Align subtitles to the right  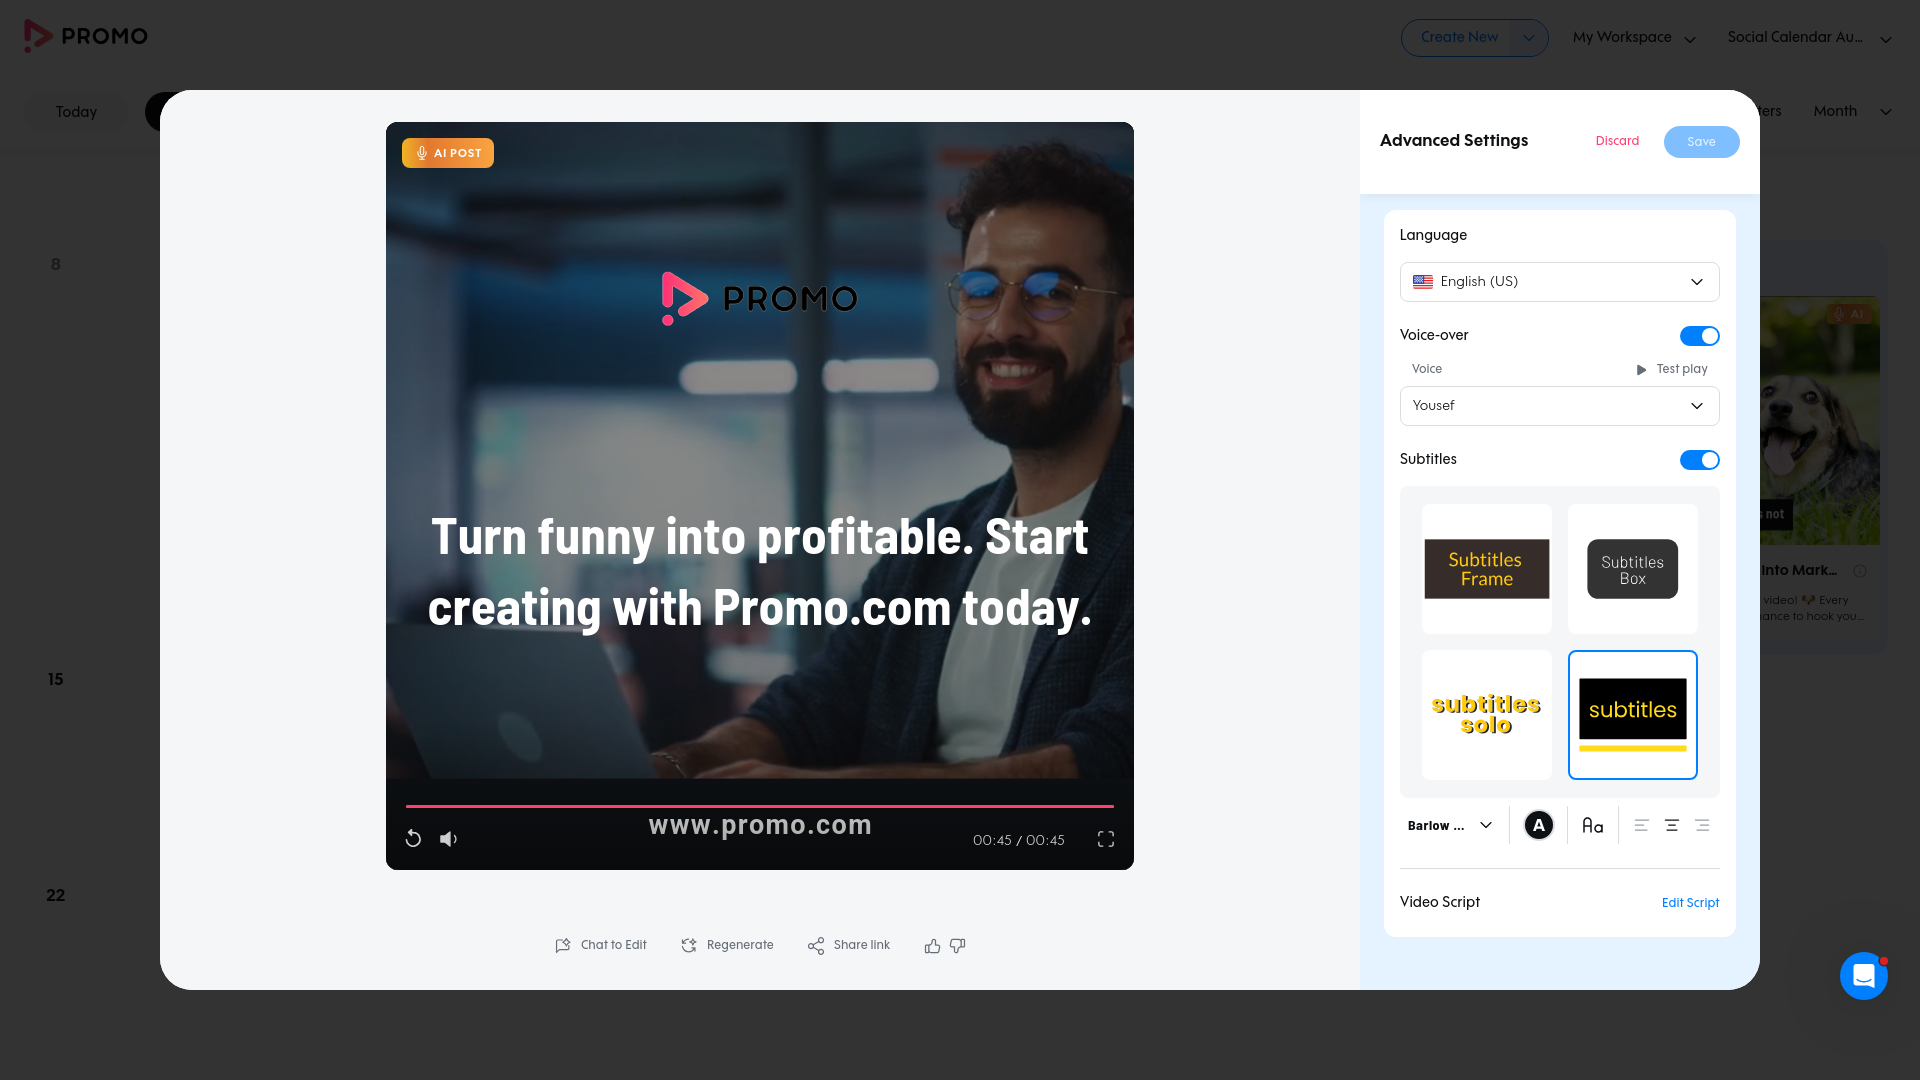(x=1702, y=825)
